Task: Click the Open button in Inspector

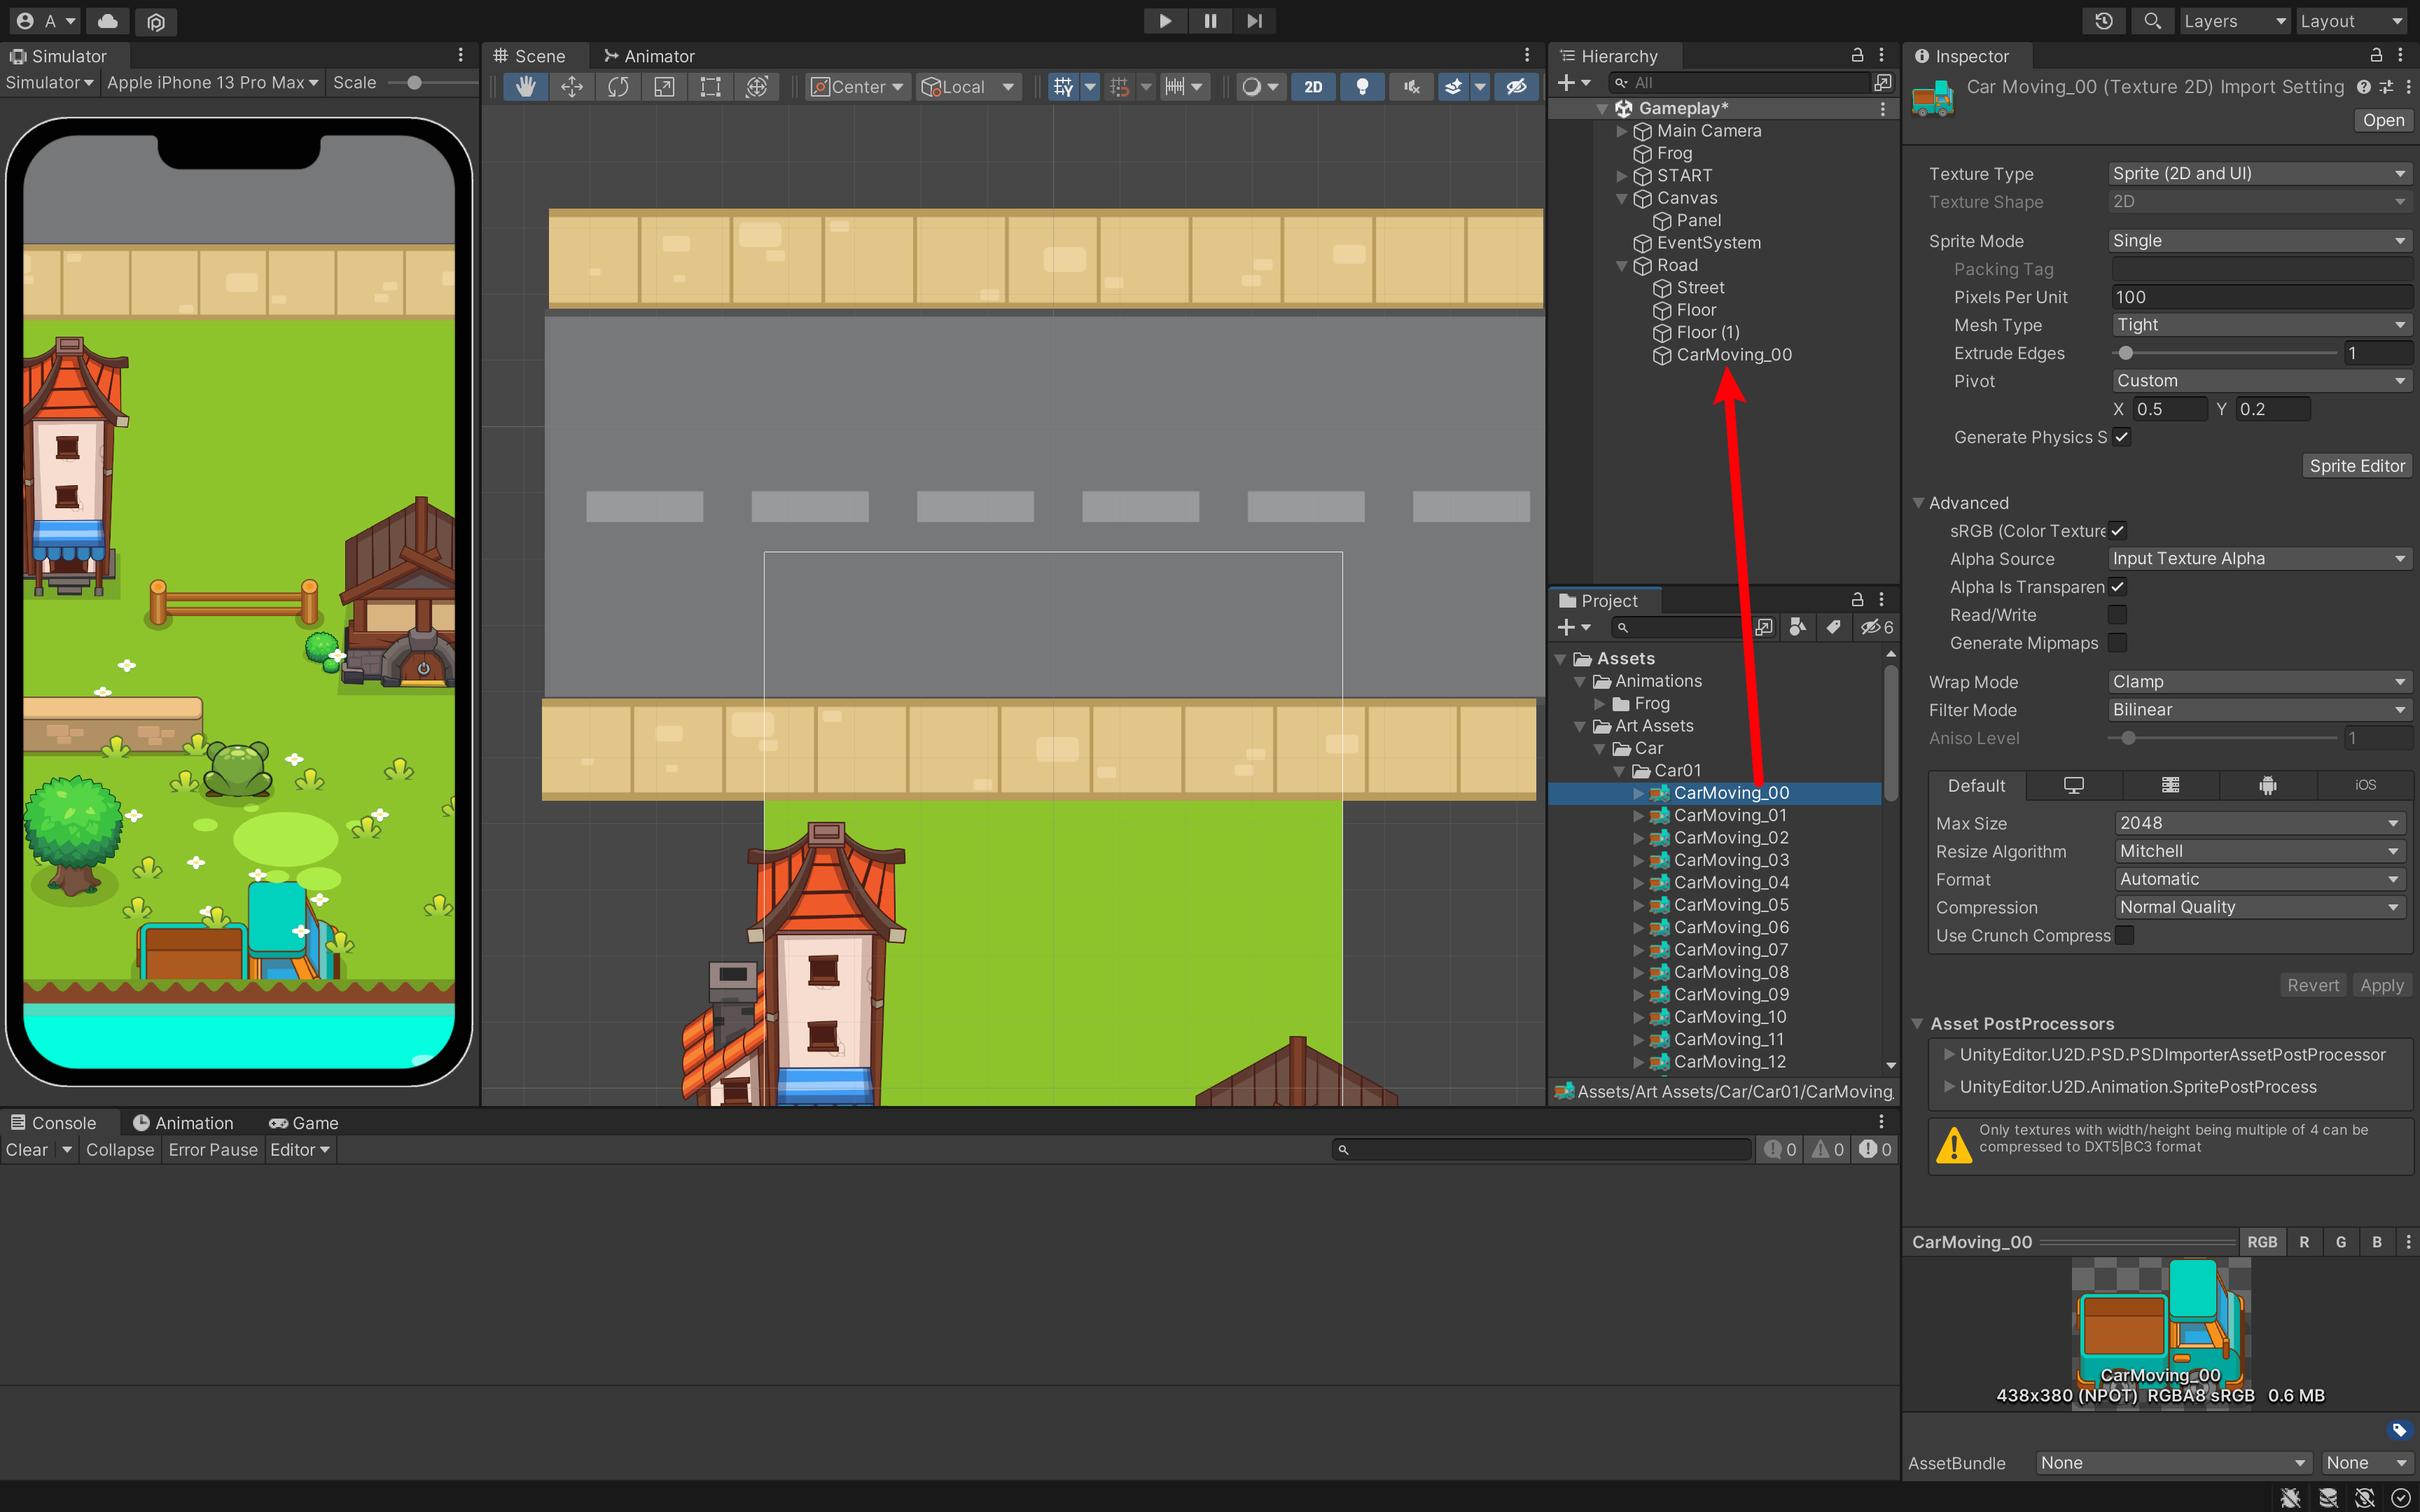Action: (x=2383, y=120)
